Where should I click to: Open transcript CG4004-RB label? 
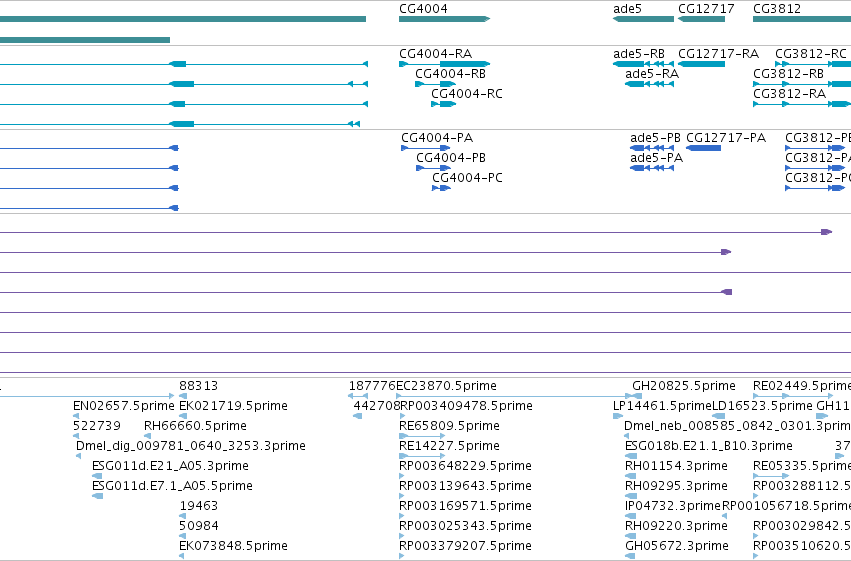point(450,74)
